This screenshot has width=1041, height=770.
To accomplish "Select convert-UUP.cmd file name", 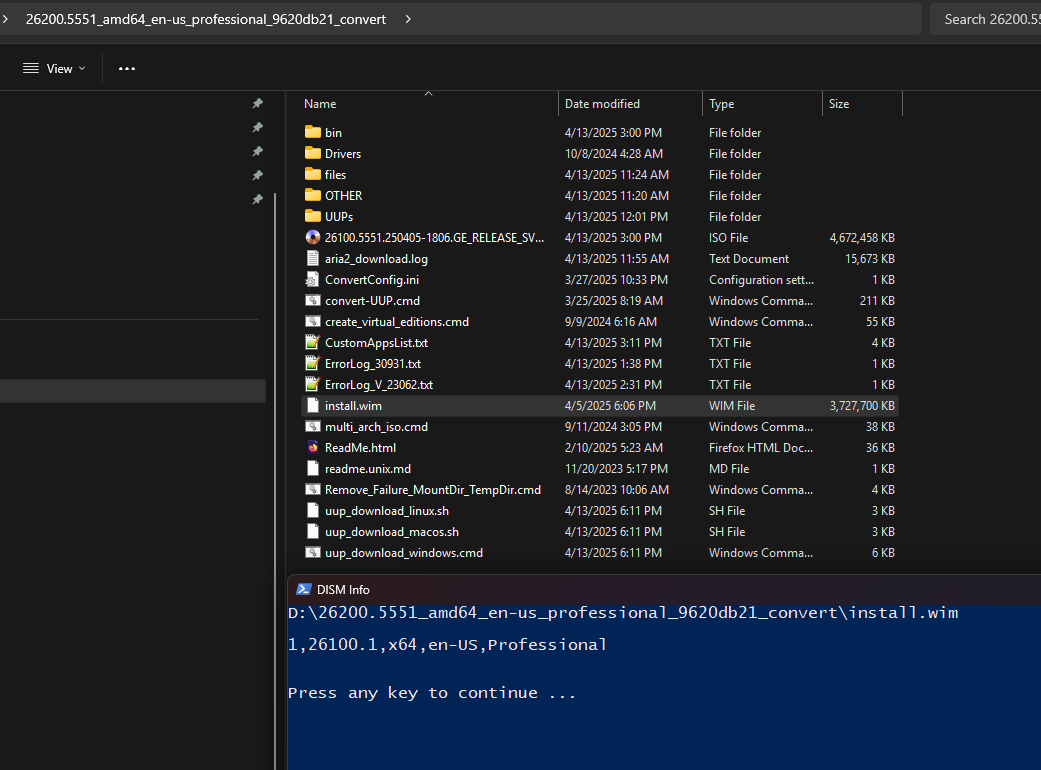I will (x=372, y=301).
